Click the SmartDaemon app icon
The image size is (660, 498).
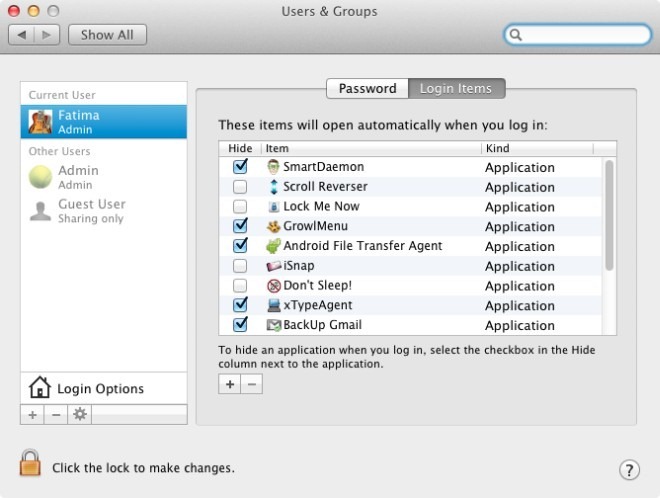pos(273,167)
